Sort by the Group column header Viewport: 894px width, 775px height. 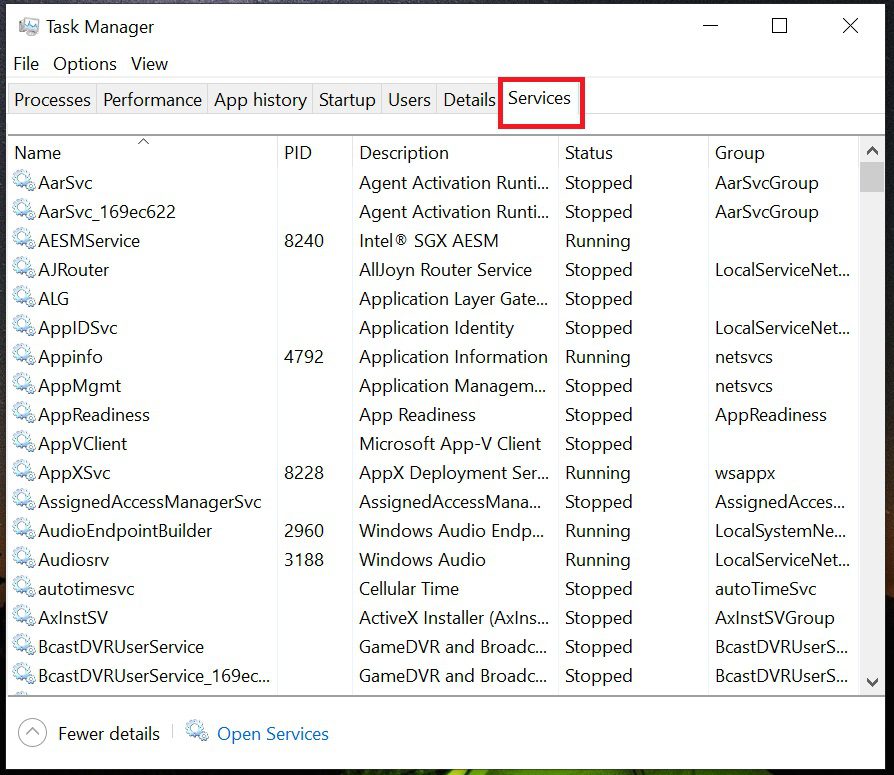783,152
